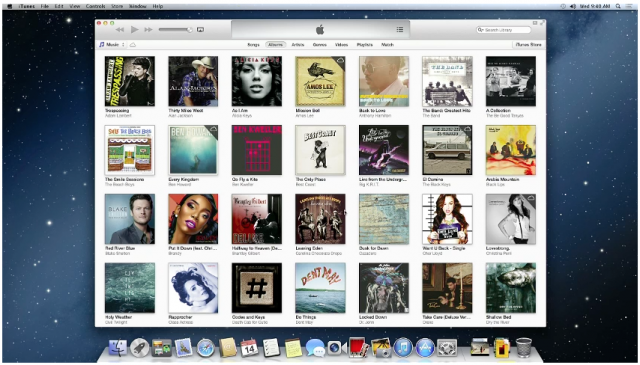Click the Safari icon in the Dock

(x=206, y=348)
